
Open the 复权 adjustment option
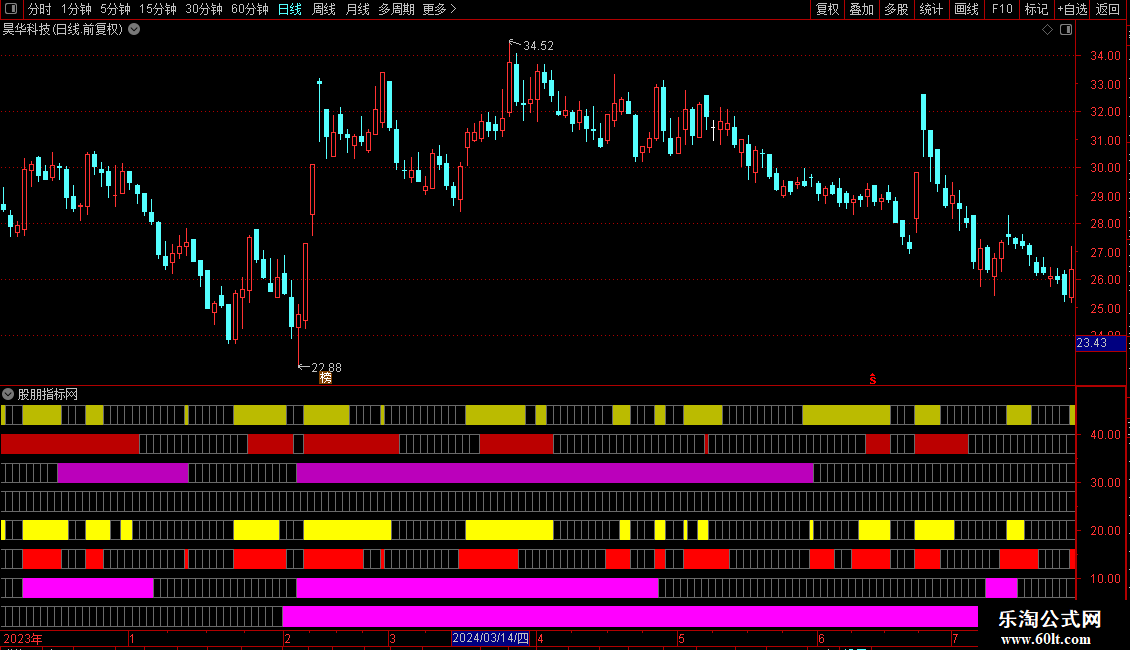827,9
